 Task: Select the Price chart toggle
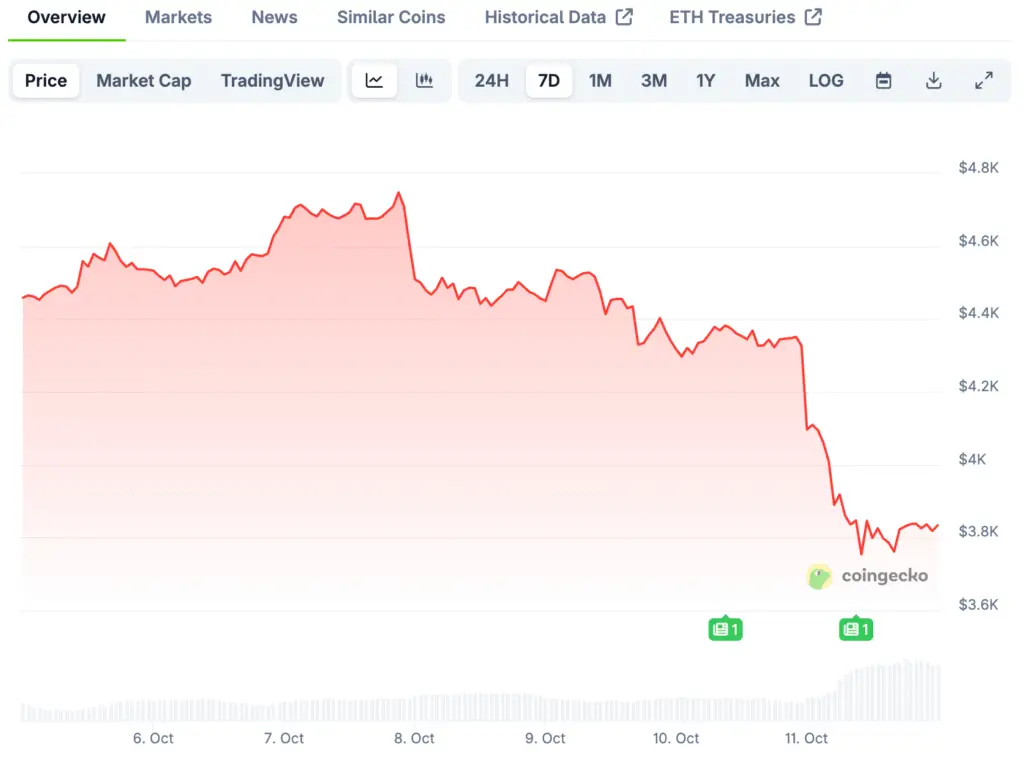click(x=46, y=81)
